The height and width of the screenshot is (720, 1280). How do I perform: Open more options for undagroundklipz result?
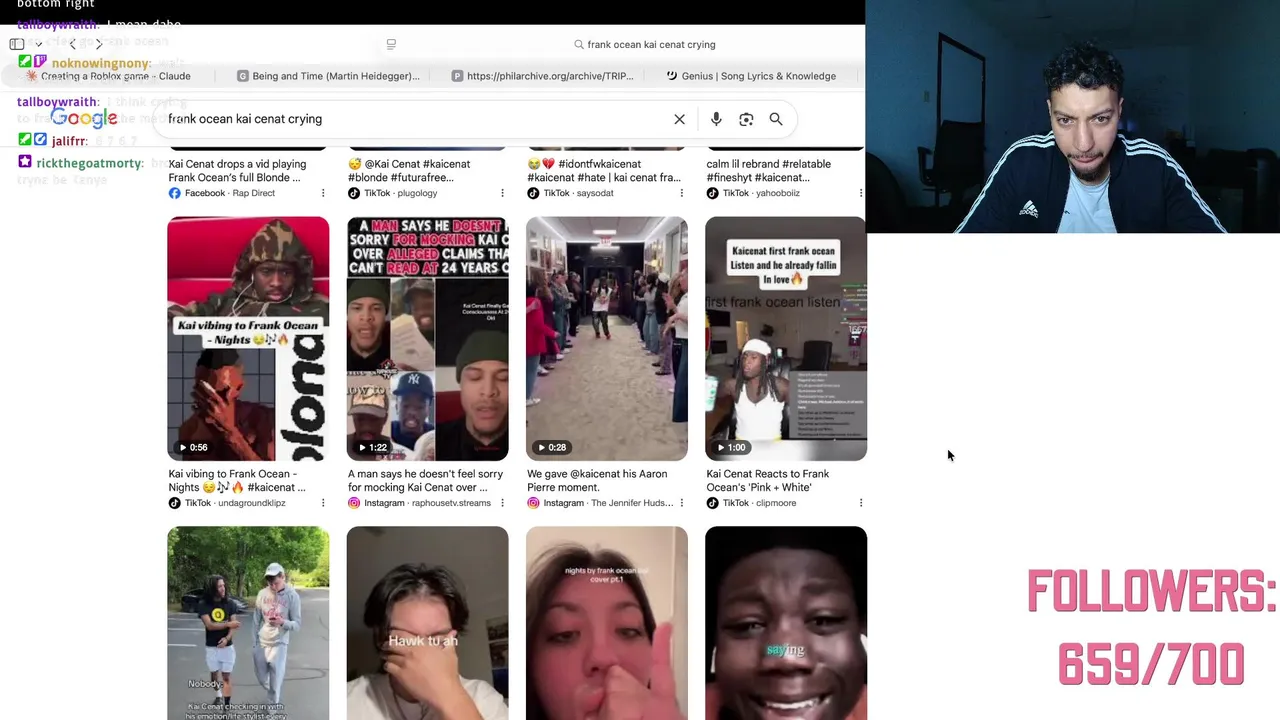[x=323, y=503]
